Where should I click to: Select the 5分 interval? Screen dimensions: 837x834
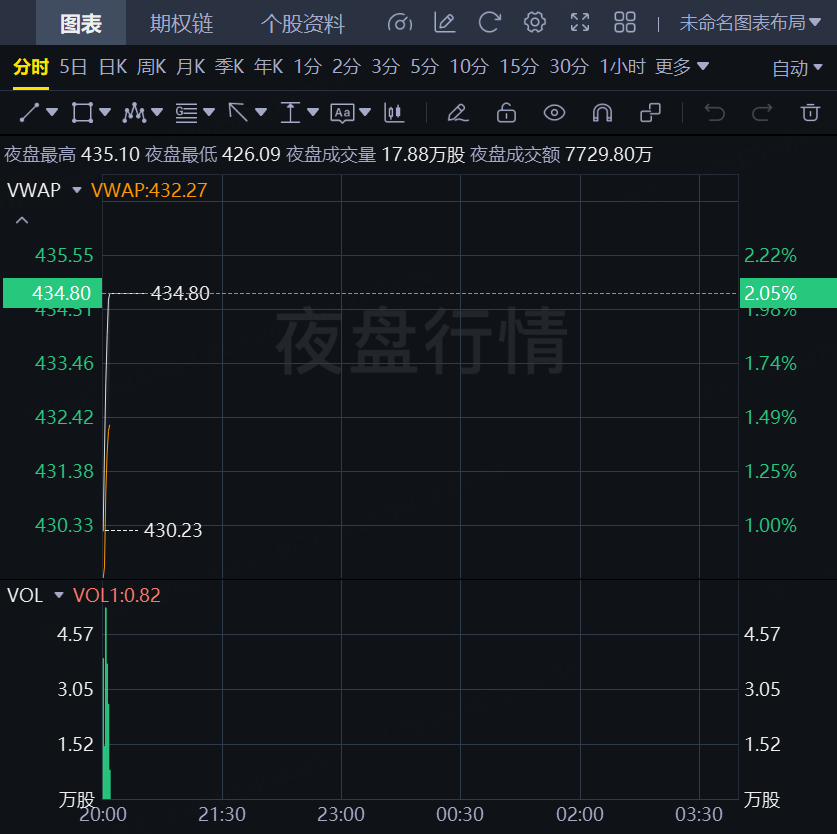[x=424, y=67]
